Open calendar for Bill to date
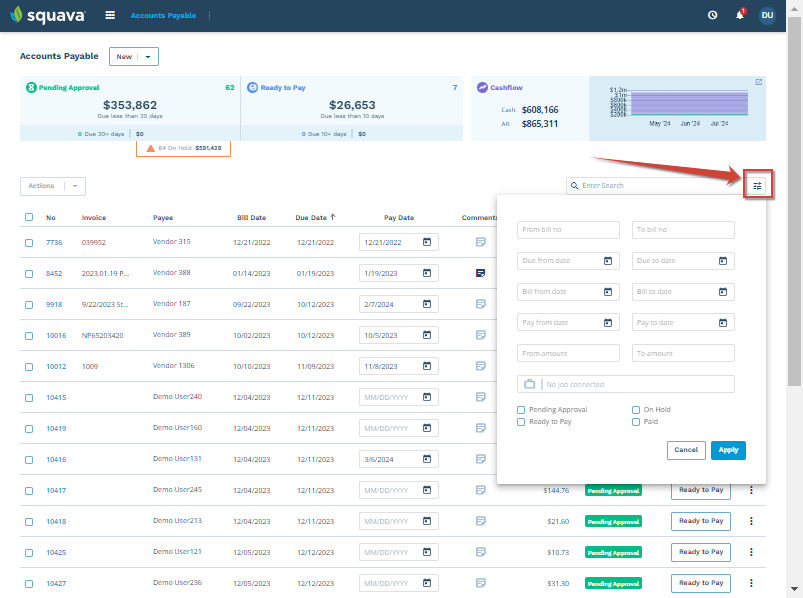803x598 pixels. click(723, 292)
